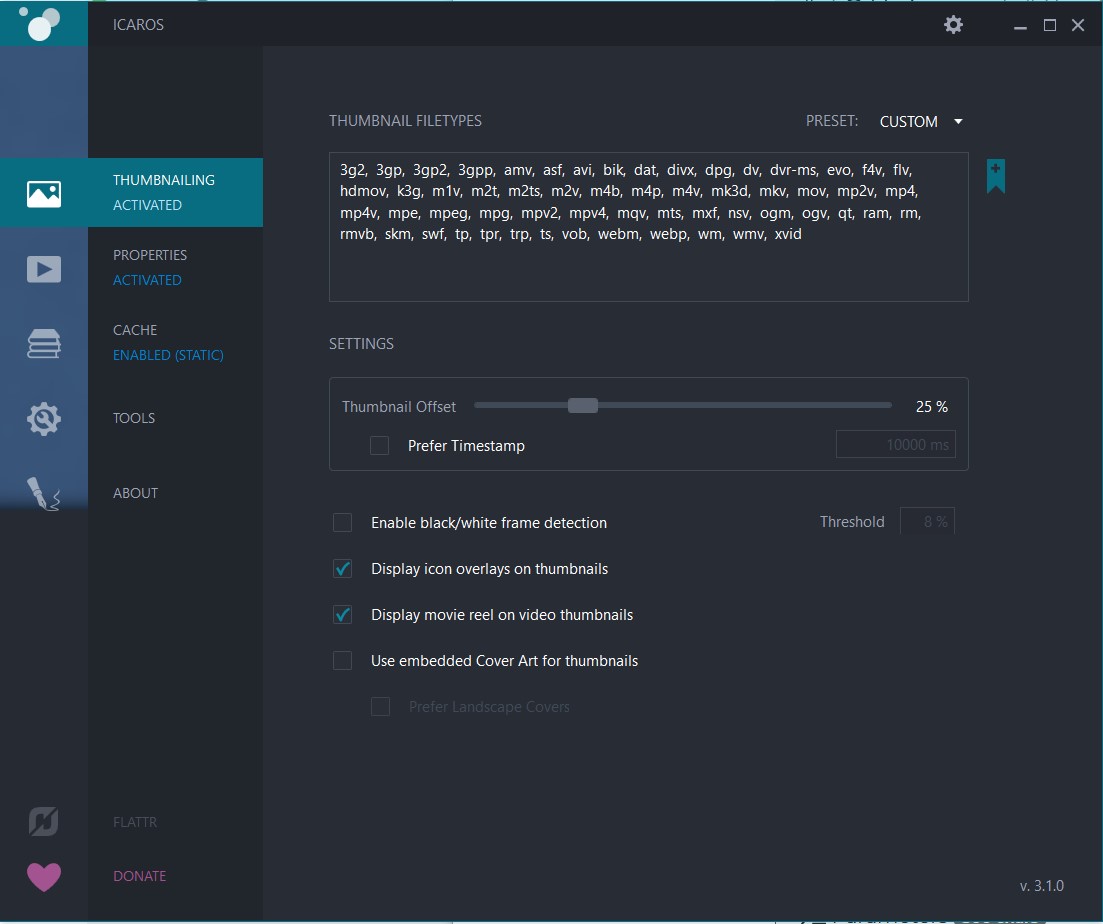Click the thumbnailing picture icon in sidebar
Viewport: 1103px width, 924px height.
point(44,193)
